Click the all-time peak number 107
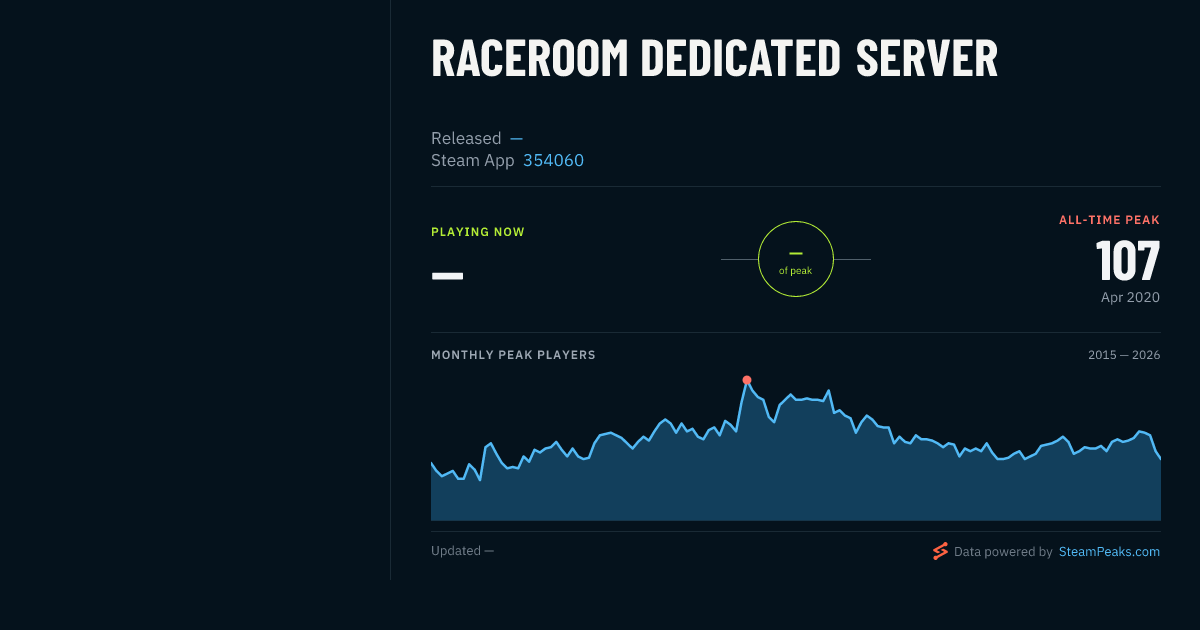 (x=1128, y=260)
